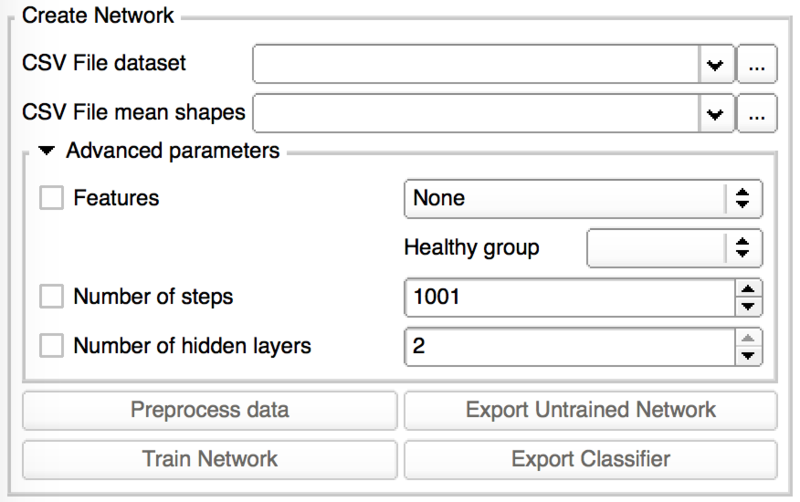Viewport: 800px width, 502px height.
Task: Click the Export Untrained Network button
Action: coord(590,410)
